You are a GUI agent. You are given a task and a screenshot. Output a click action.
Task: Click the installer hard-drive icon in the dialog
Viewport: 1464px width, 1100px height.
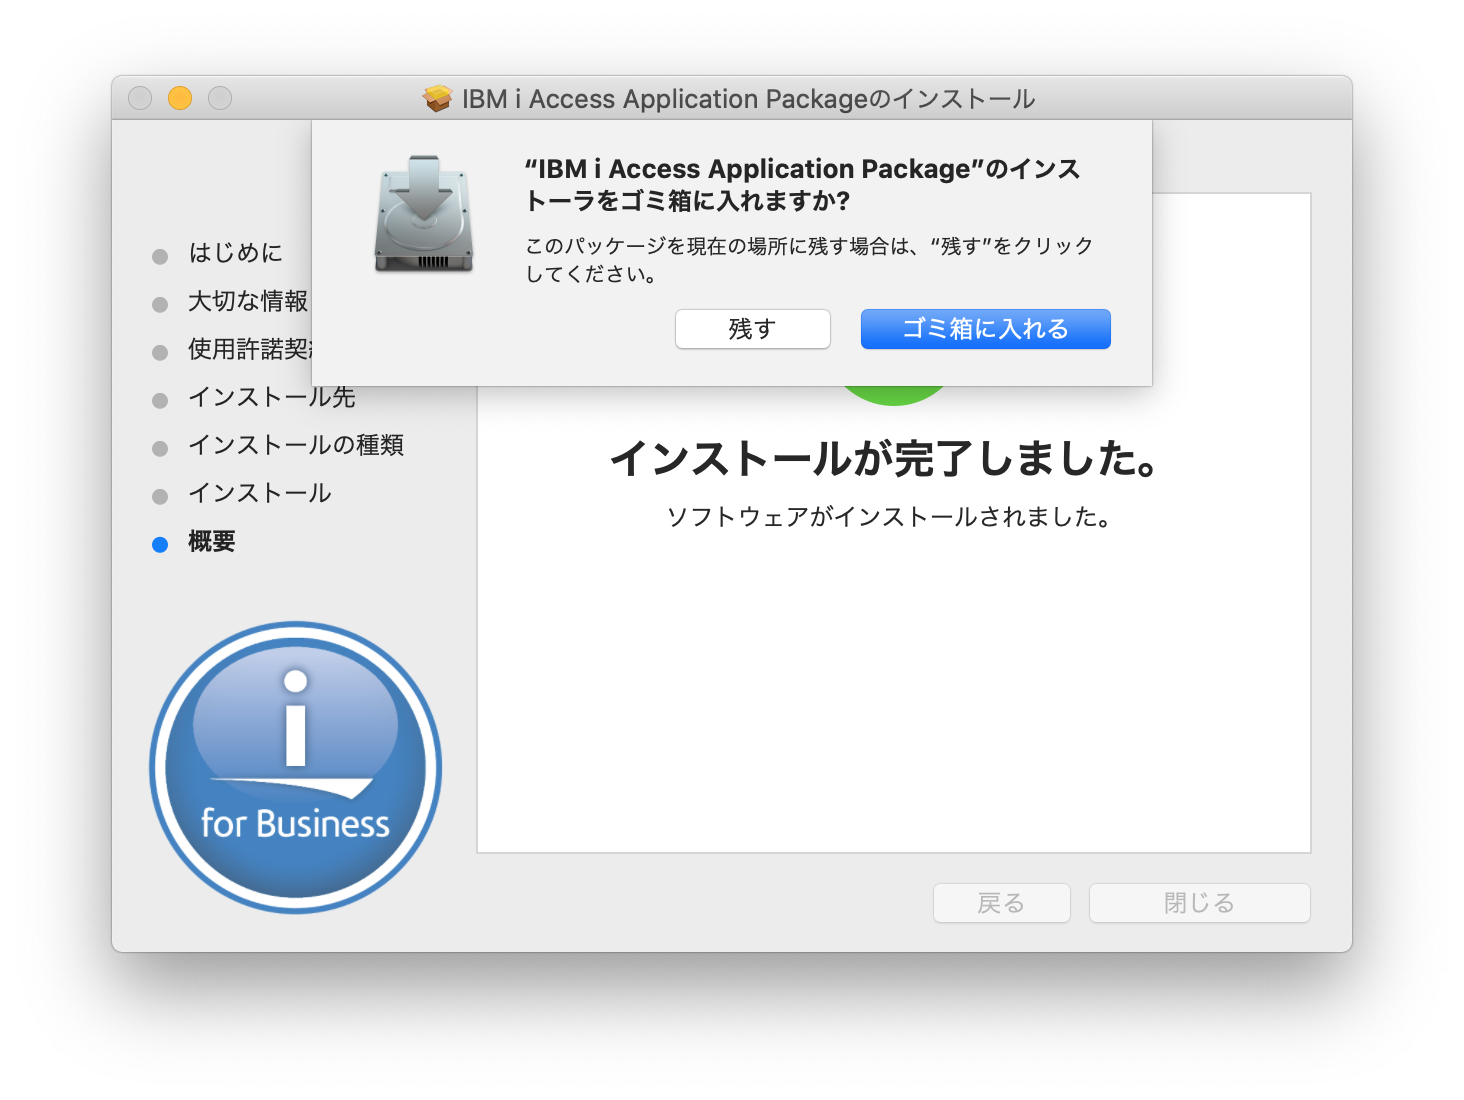point(423,213)
